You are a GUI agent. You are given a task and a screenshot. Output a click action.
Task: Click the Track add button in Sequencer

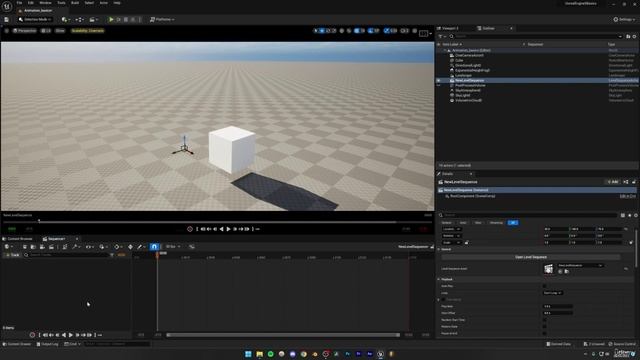[x=13, y=255]
